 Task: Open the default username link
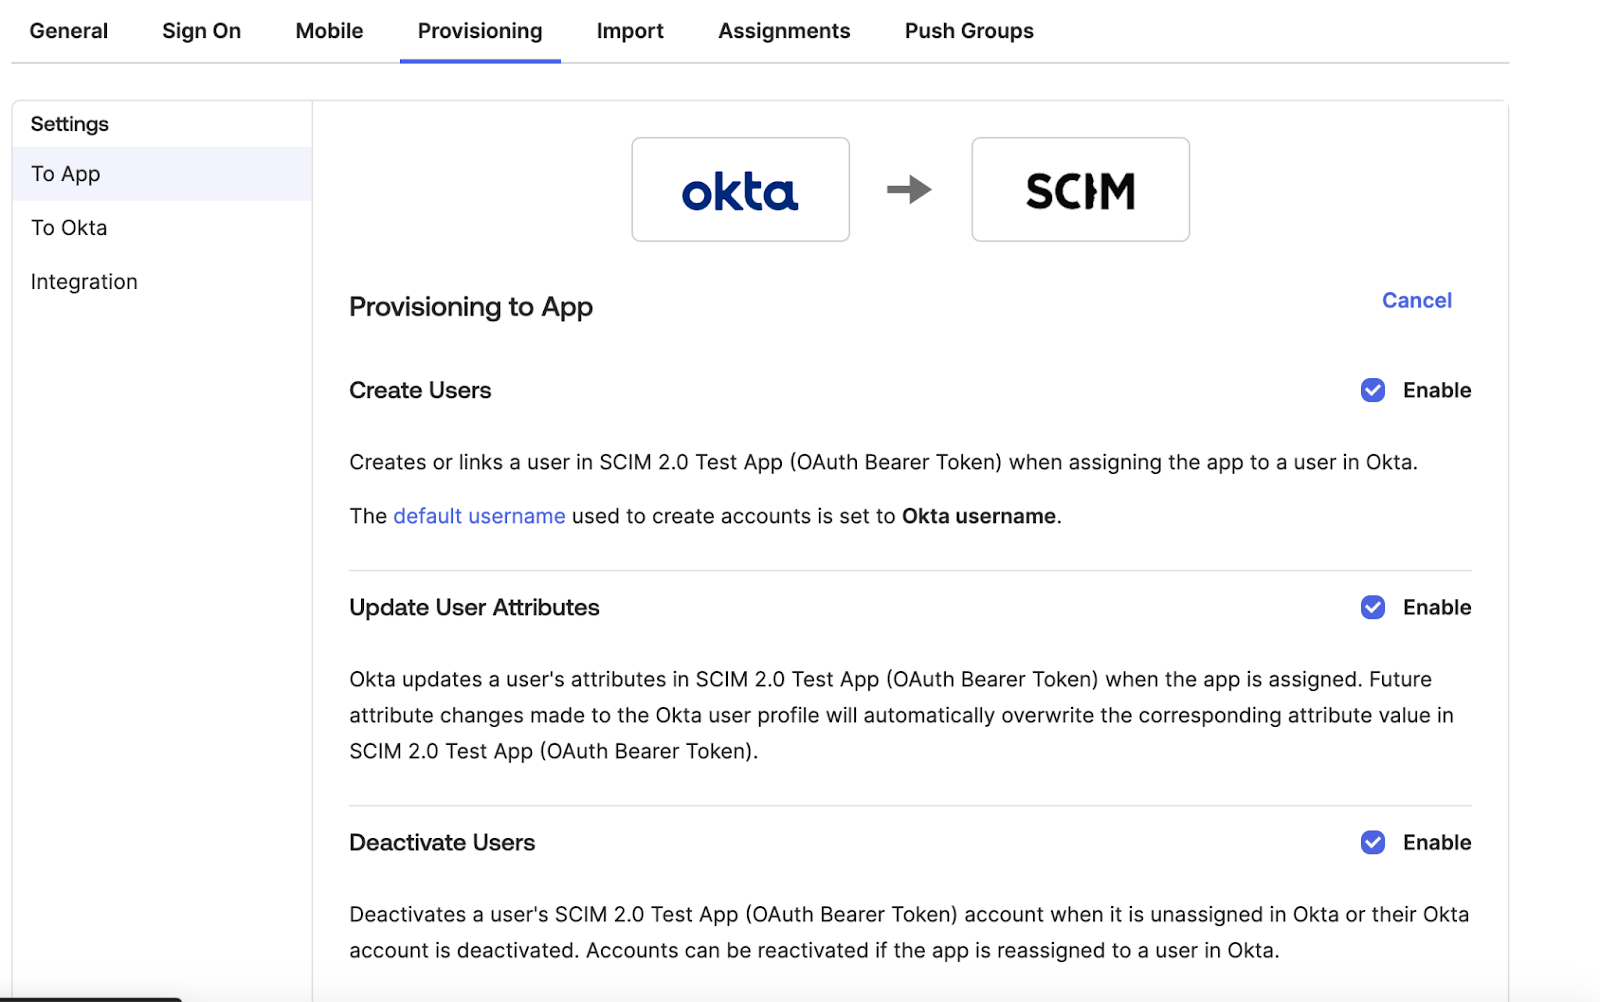coord(479,516)
